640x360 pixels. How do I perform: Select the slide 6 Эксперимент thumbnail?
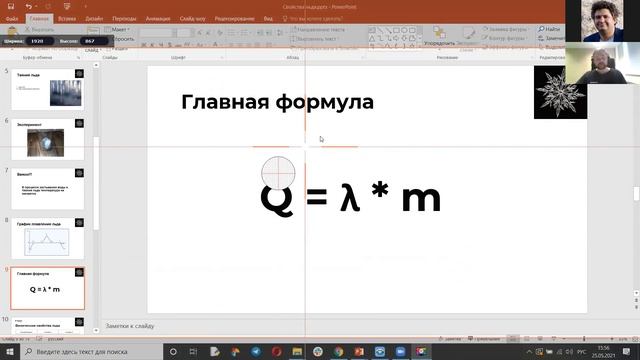(47, 139)
